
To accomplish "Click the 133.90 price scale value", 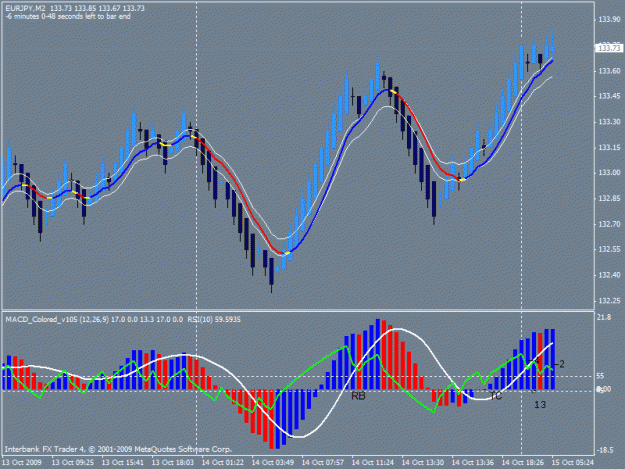I will (x=609, y=20).
